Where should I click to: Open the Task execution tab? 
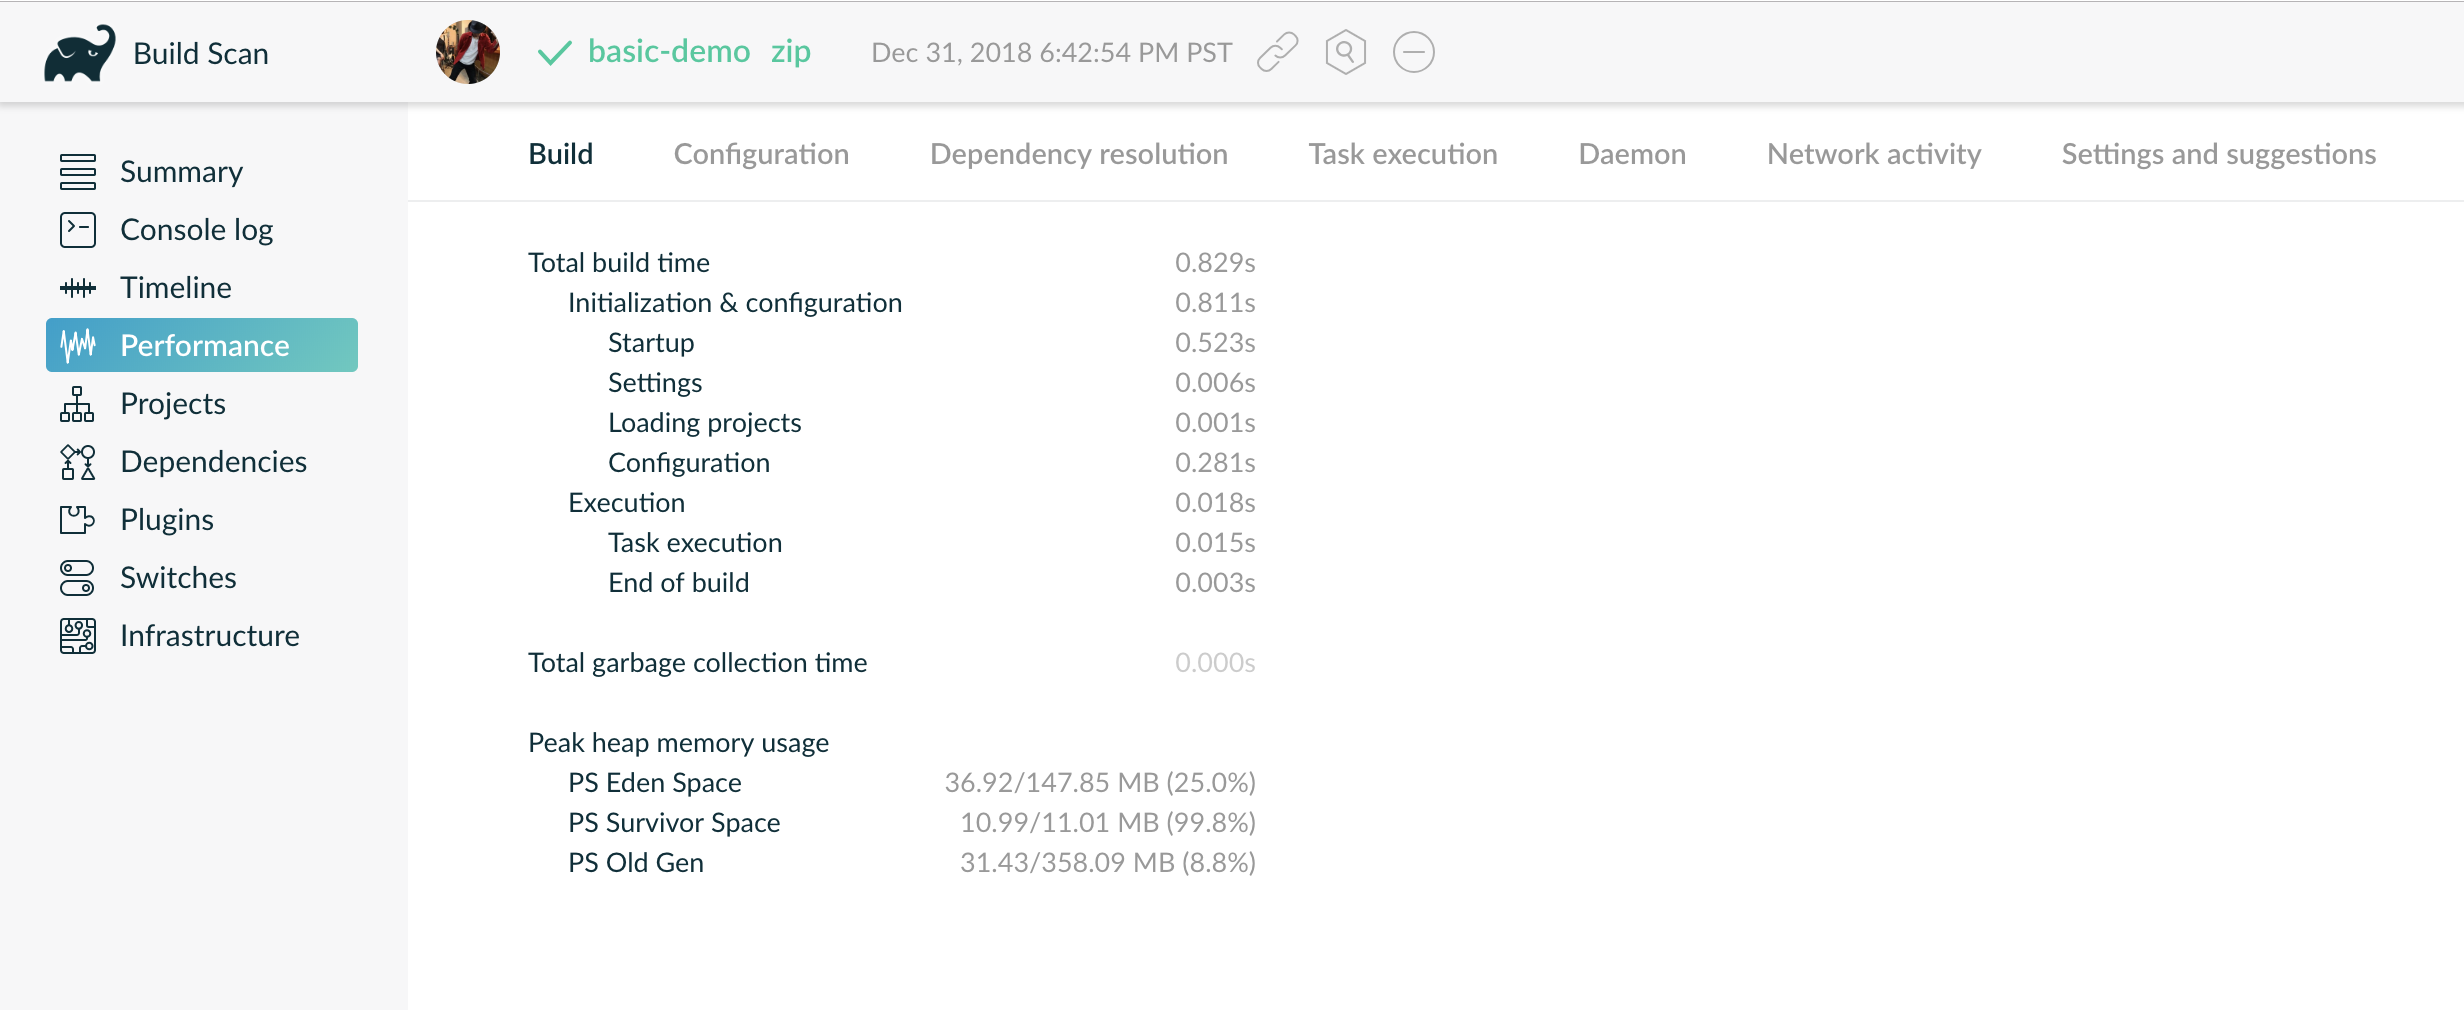[x=1402, y=153]
